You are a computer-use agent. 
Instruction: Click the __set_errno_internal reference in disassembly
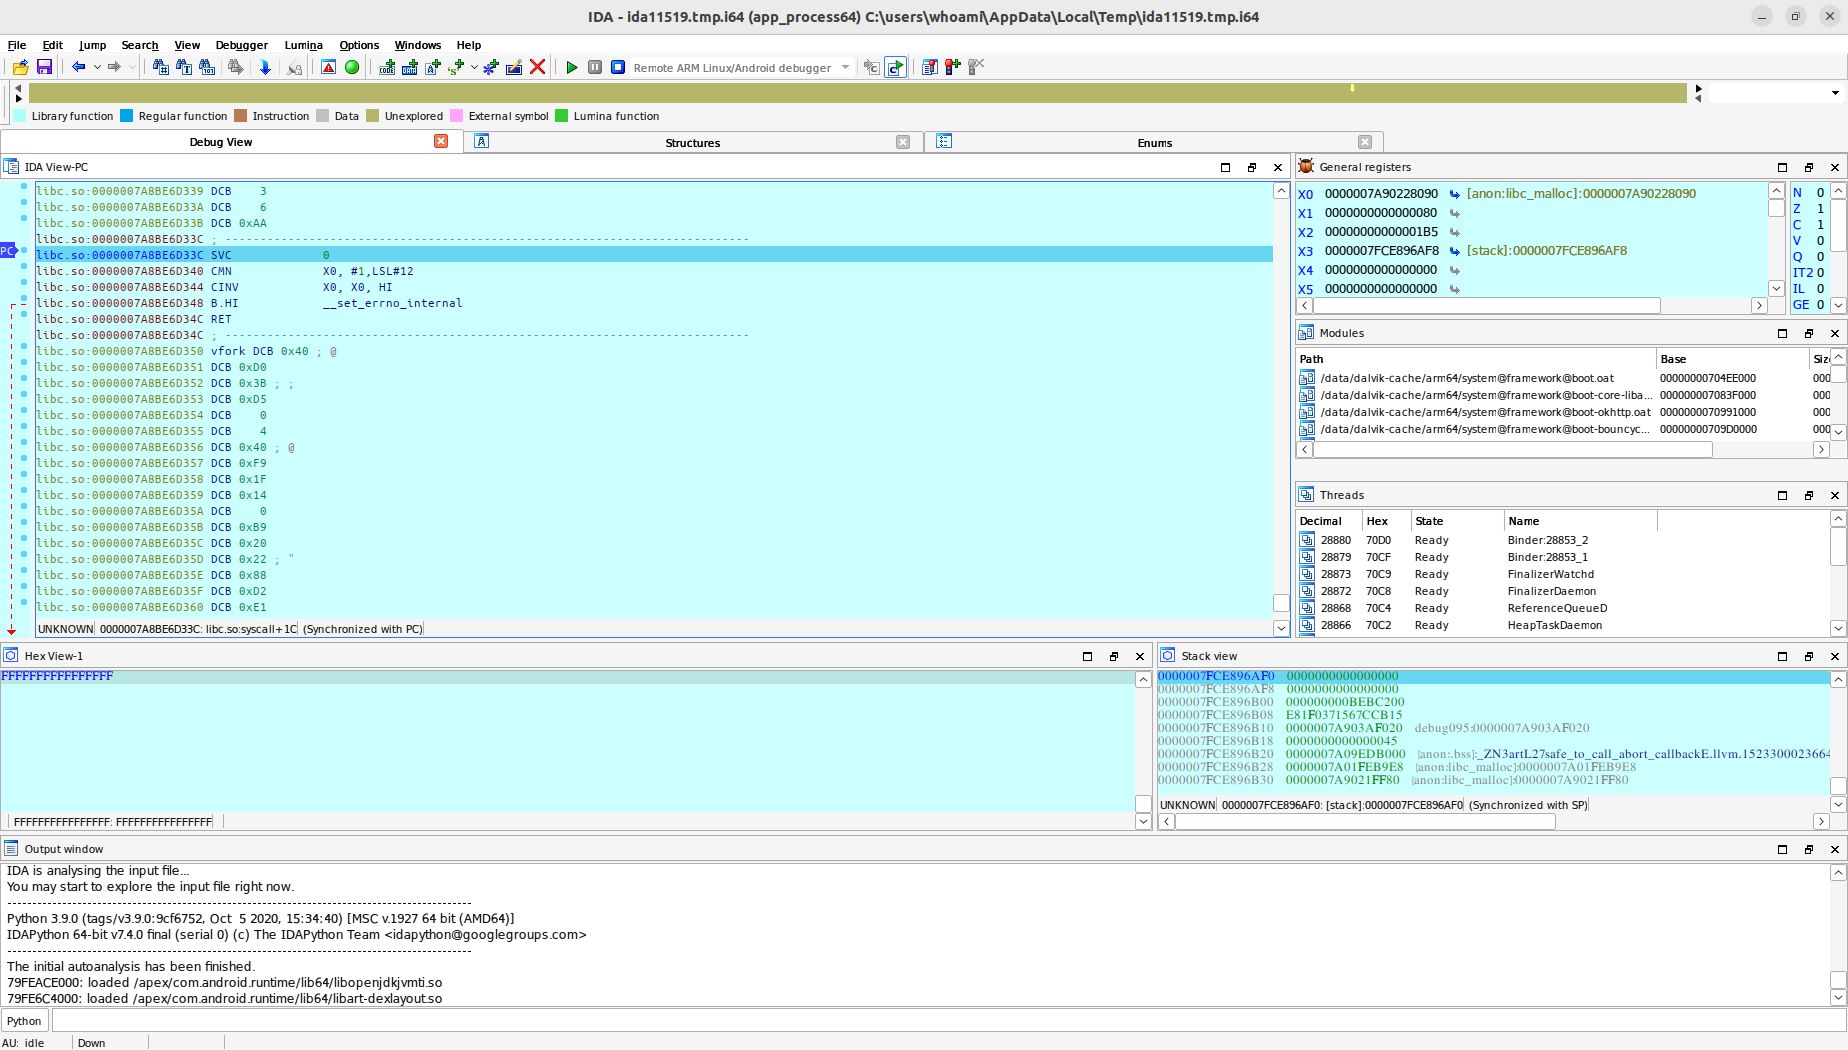(x=393, y=303)
